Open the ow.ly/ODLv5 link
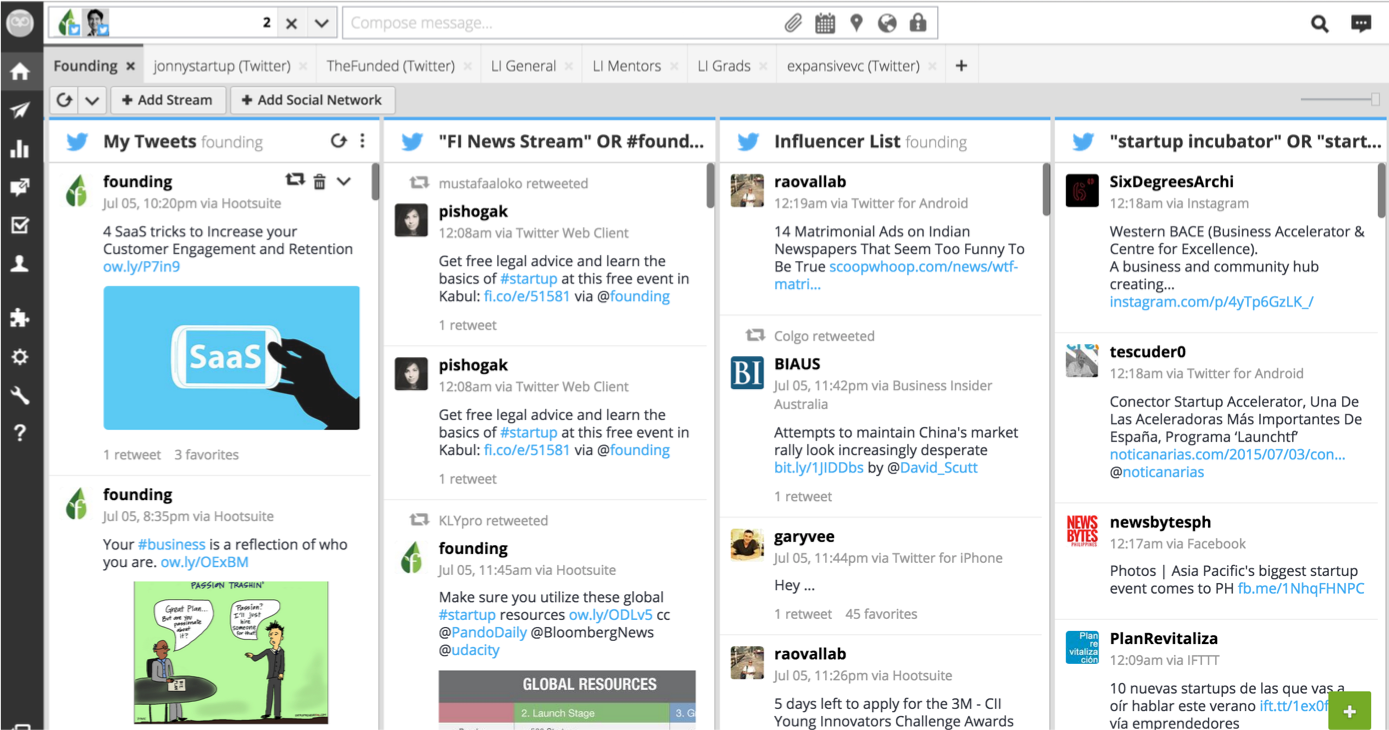This screenshot has height=730, width=1389. [x=611, y=614]
